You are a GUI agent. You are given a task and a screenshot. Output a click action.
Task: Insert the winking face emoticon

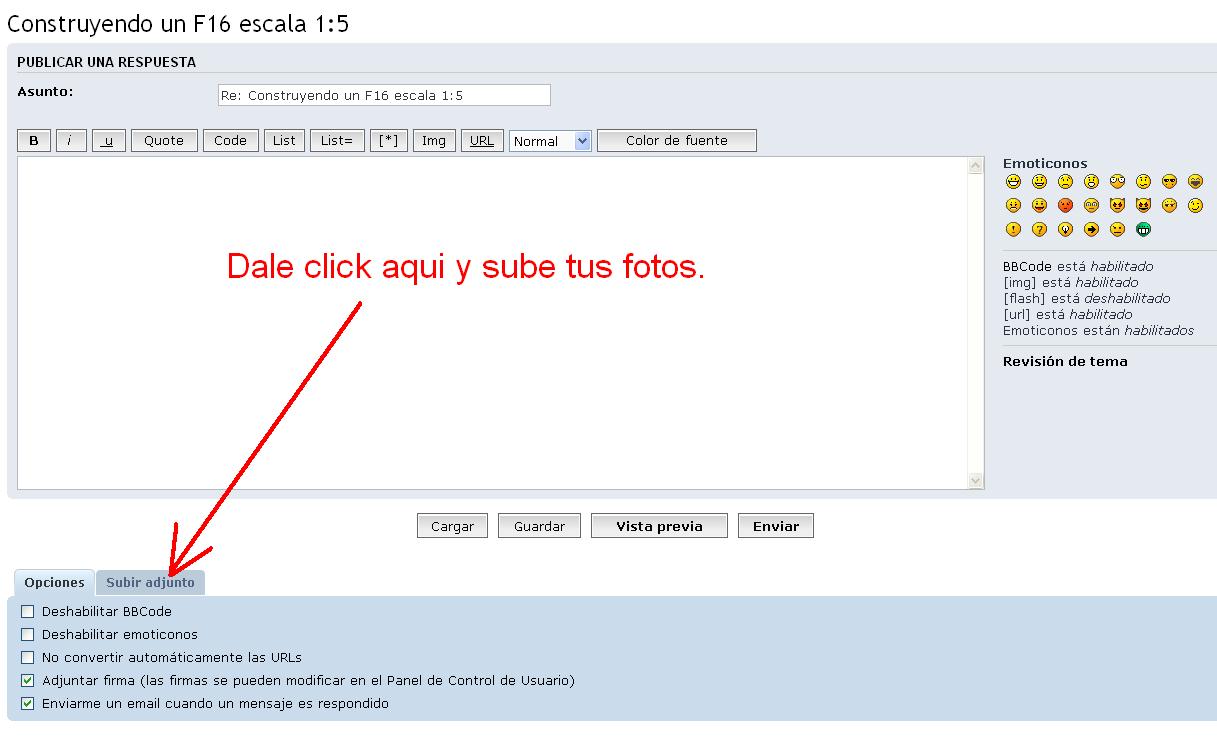pos(1195,206)
